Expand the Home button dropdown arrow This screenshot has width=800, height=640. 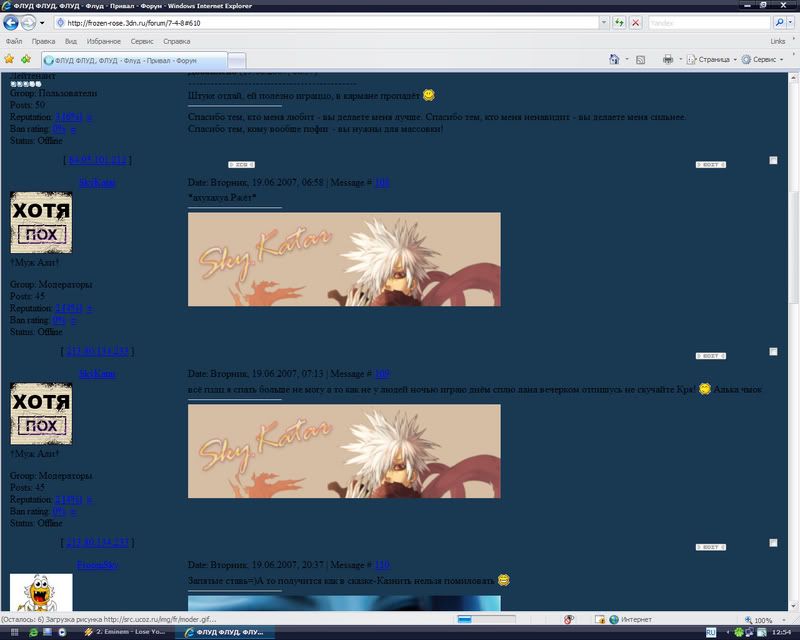pos(627,60)
